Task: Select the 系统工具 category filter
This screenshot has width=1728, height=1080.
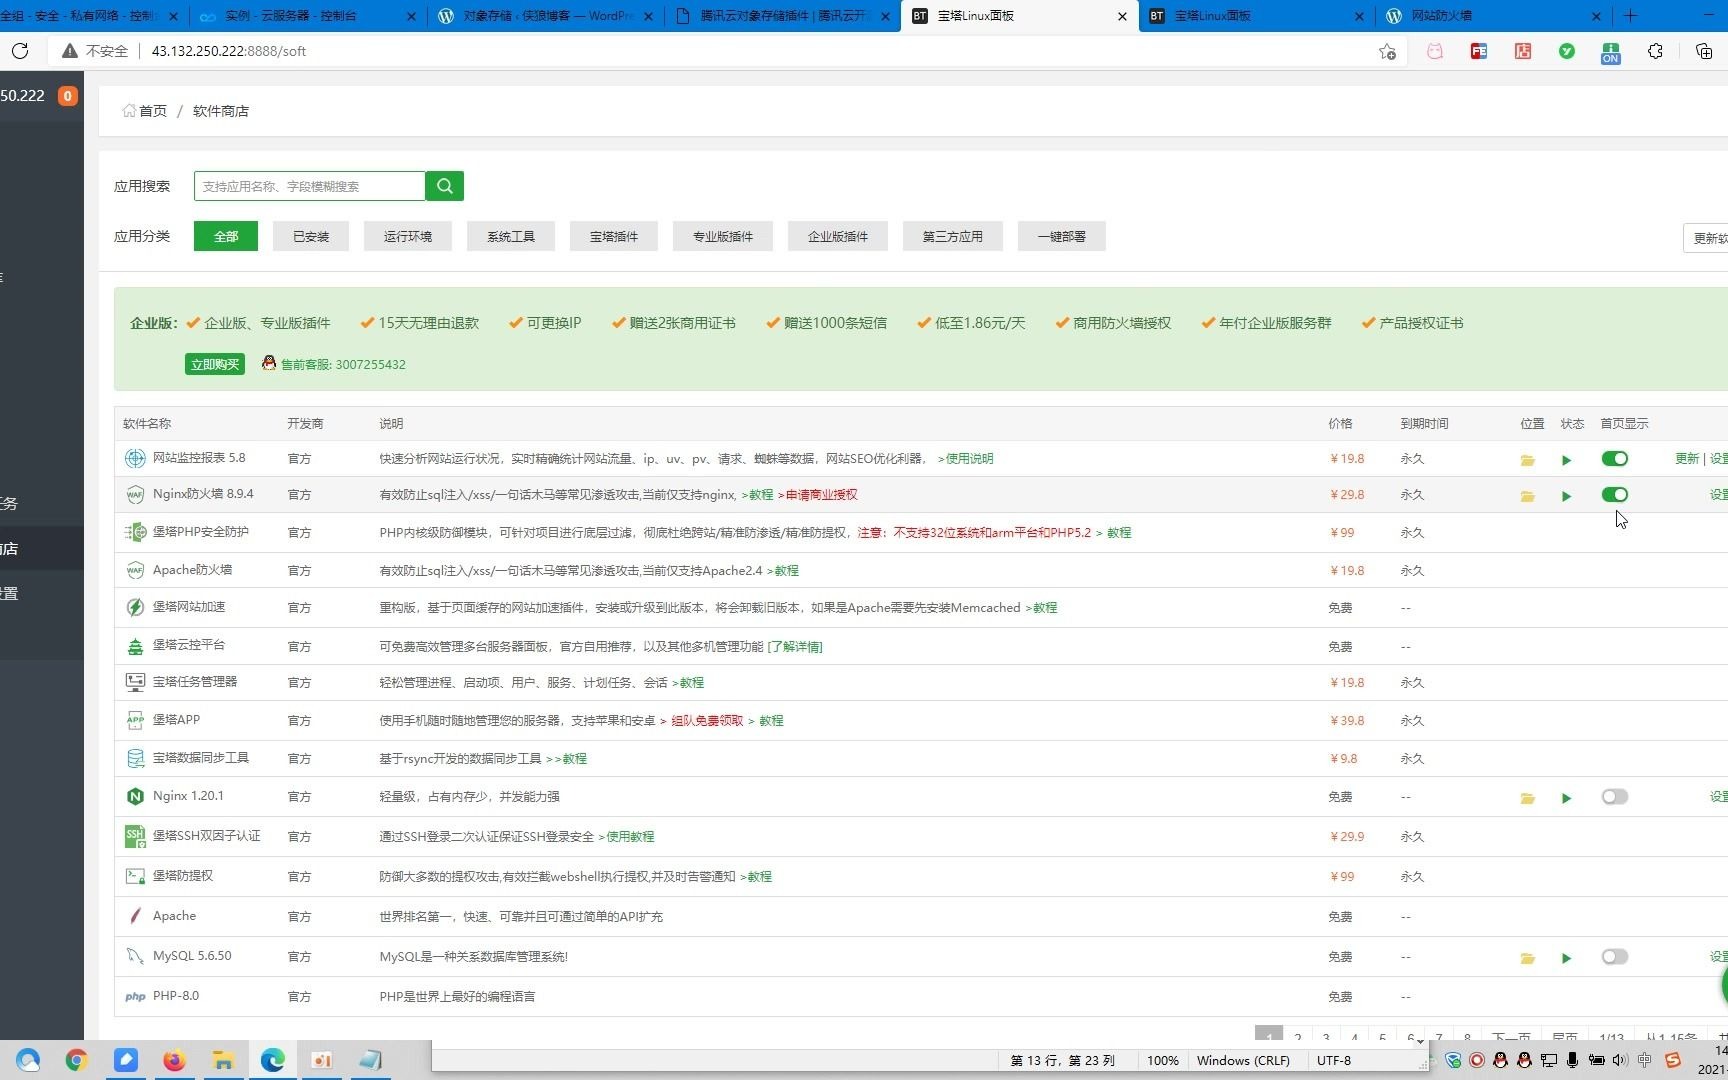Action: [x=511, y=236]
